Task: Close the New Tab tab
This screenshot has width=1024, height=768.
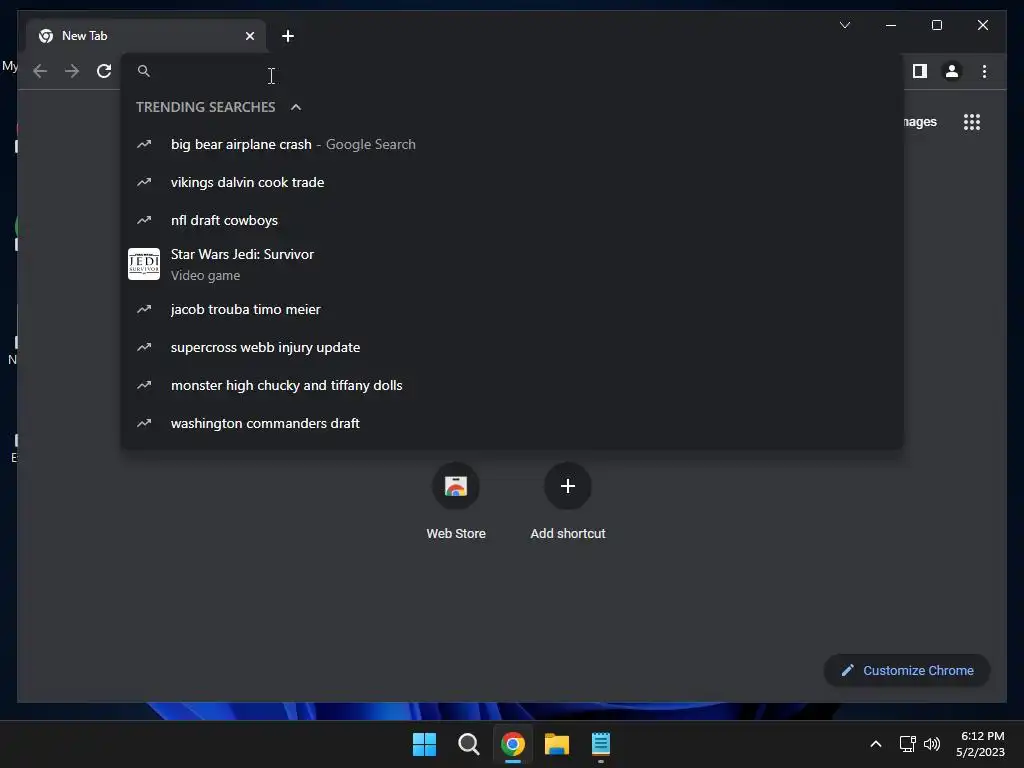Action: click(x=249, y=36)
